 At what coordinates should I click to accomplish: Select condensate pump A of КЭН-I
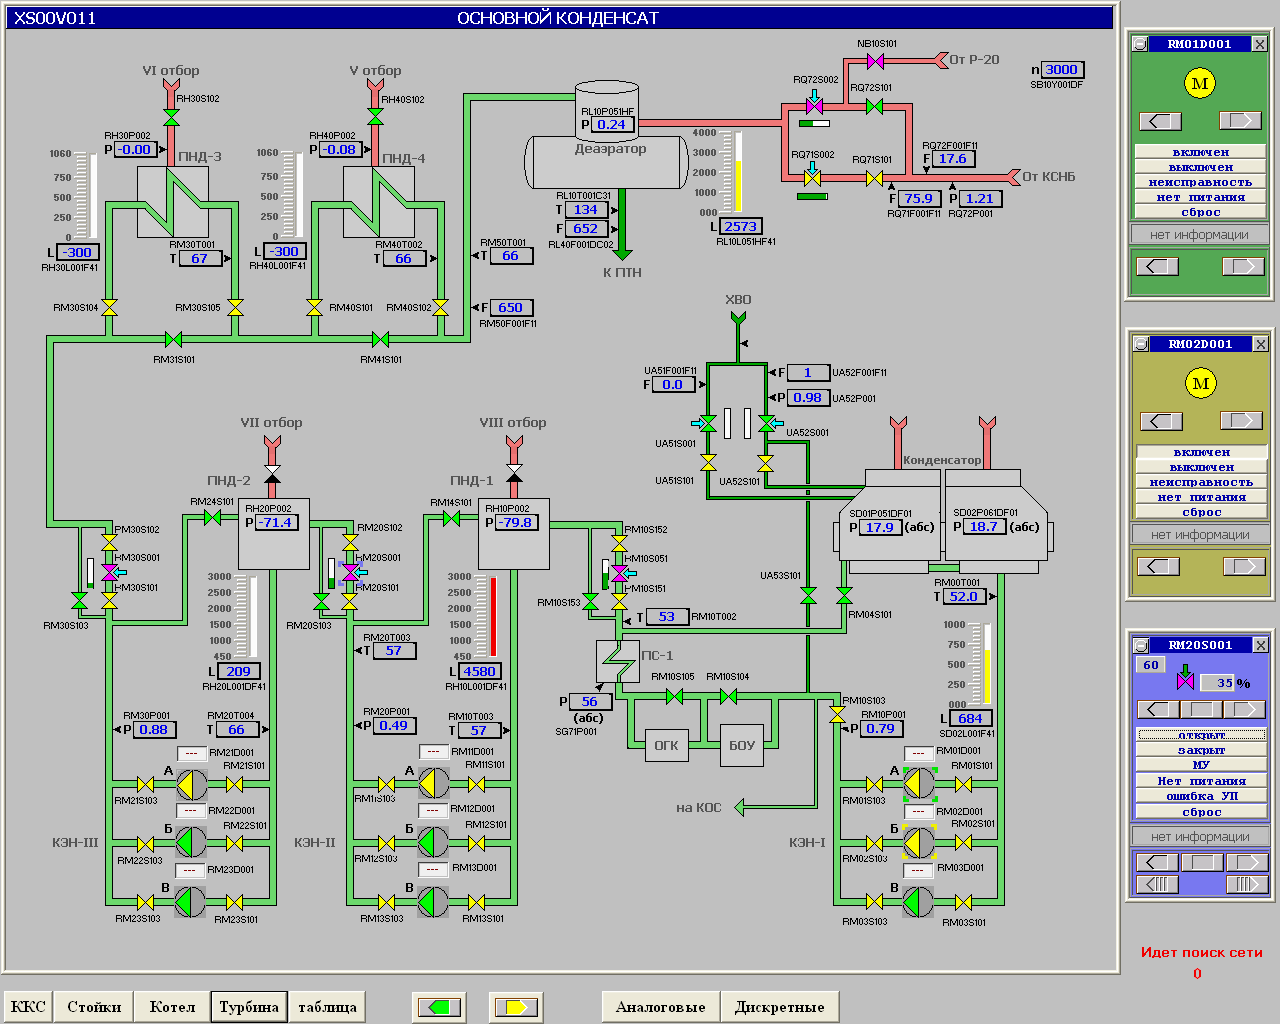point(919,783)
